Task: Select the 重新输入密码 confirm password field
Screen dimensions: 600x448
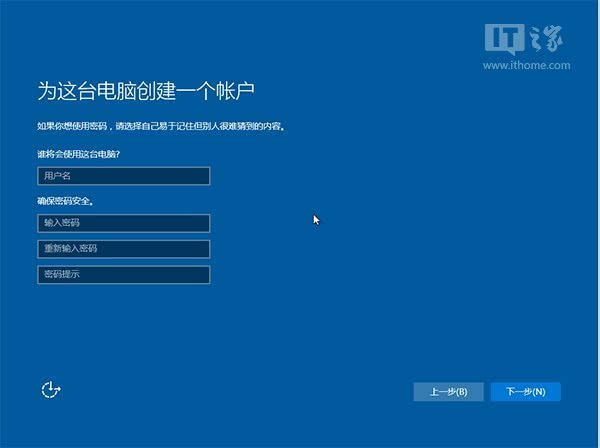Action: coord(124,248)
